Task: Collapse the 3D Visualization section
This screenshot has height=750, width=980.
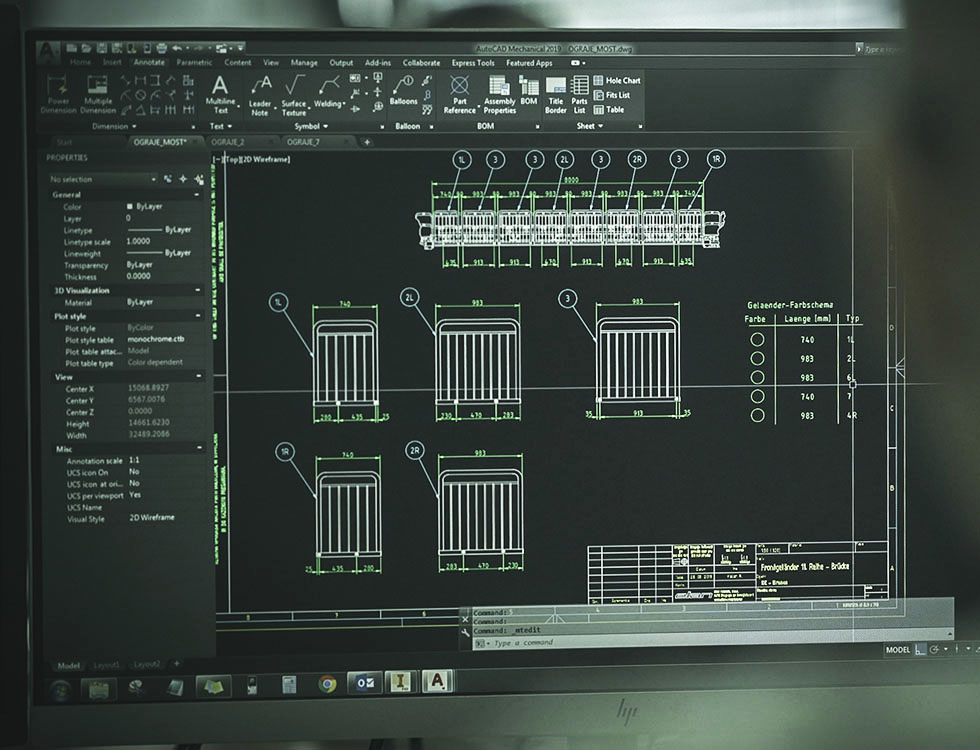Action: tap(198, 291)
